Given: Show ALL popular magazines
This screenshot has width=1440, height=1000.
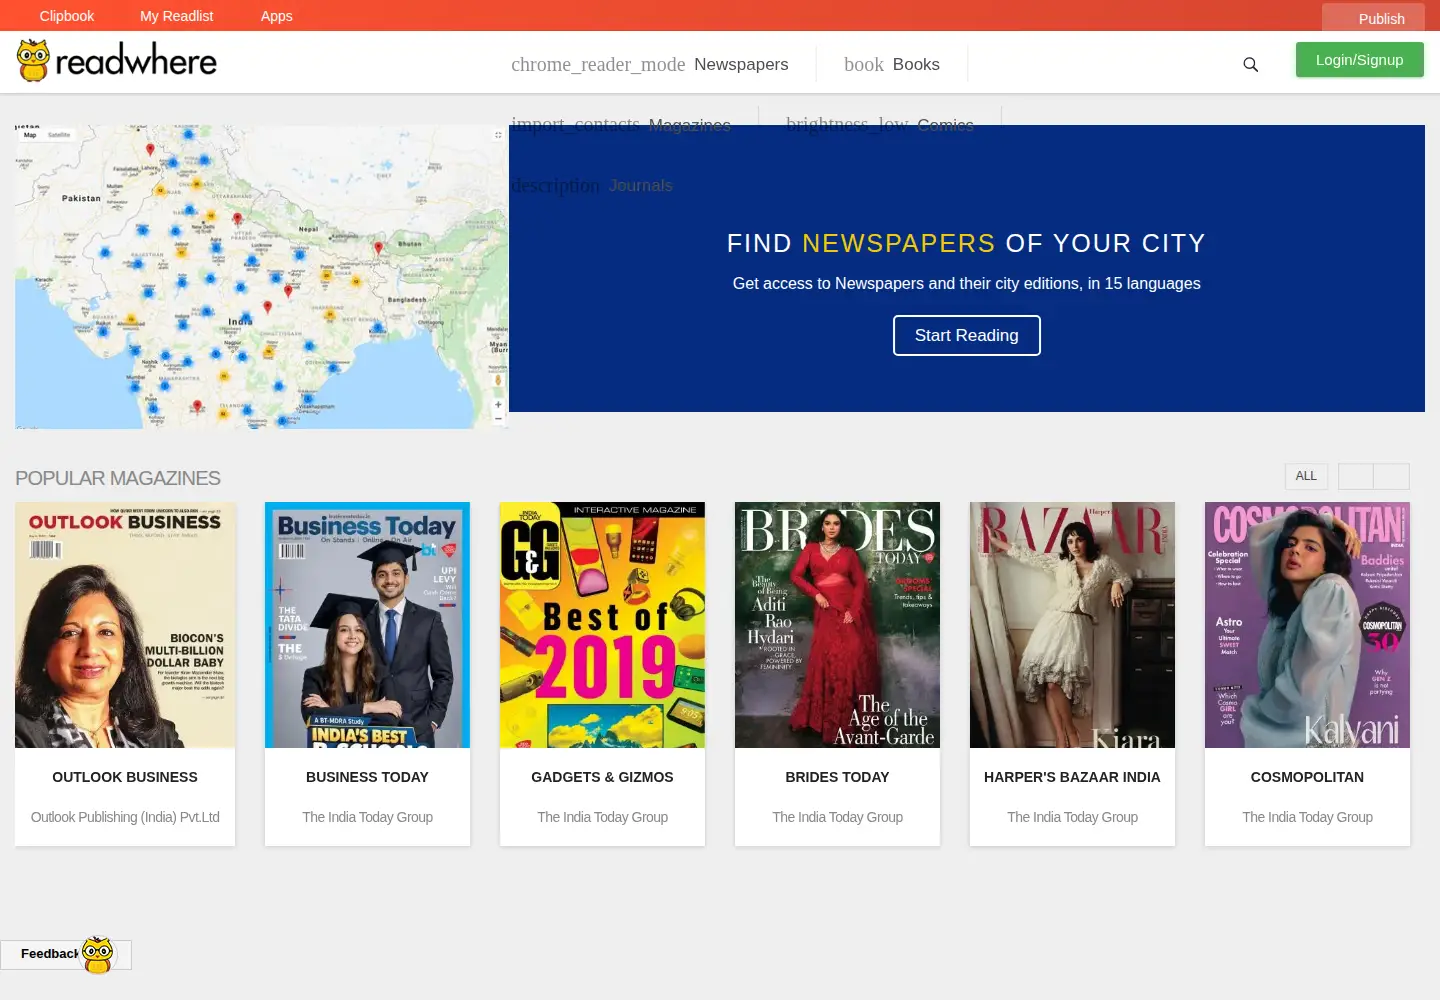Looking at the screenshot, I should [1306, 476].
